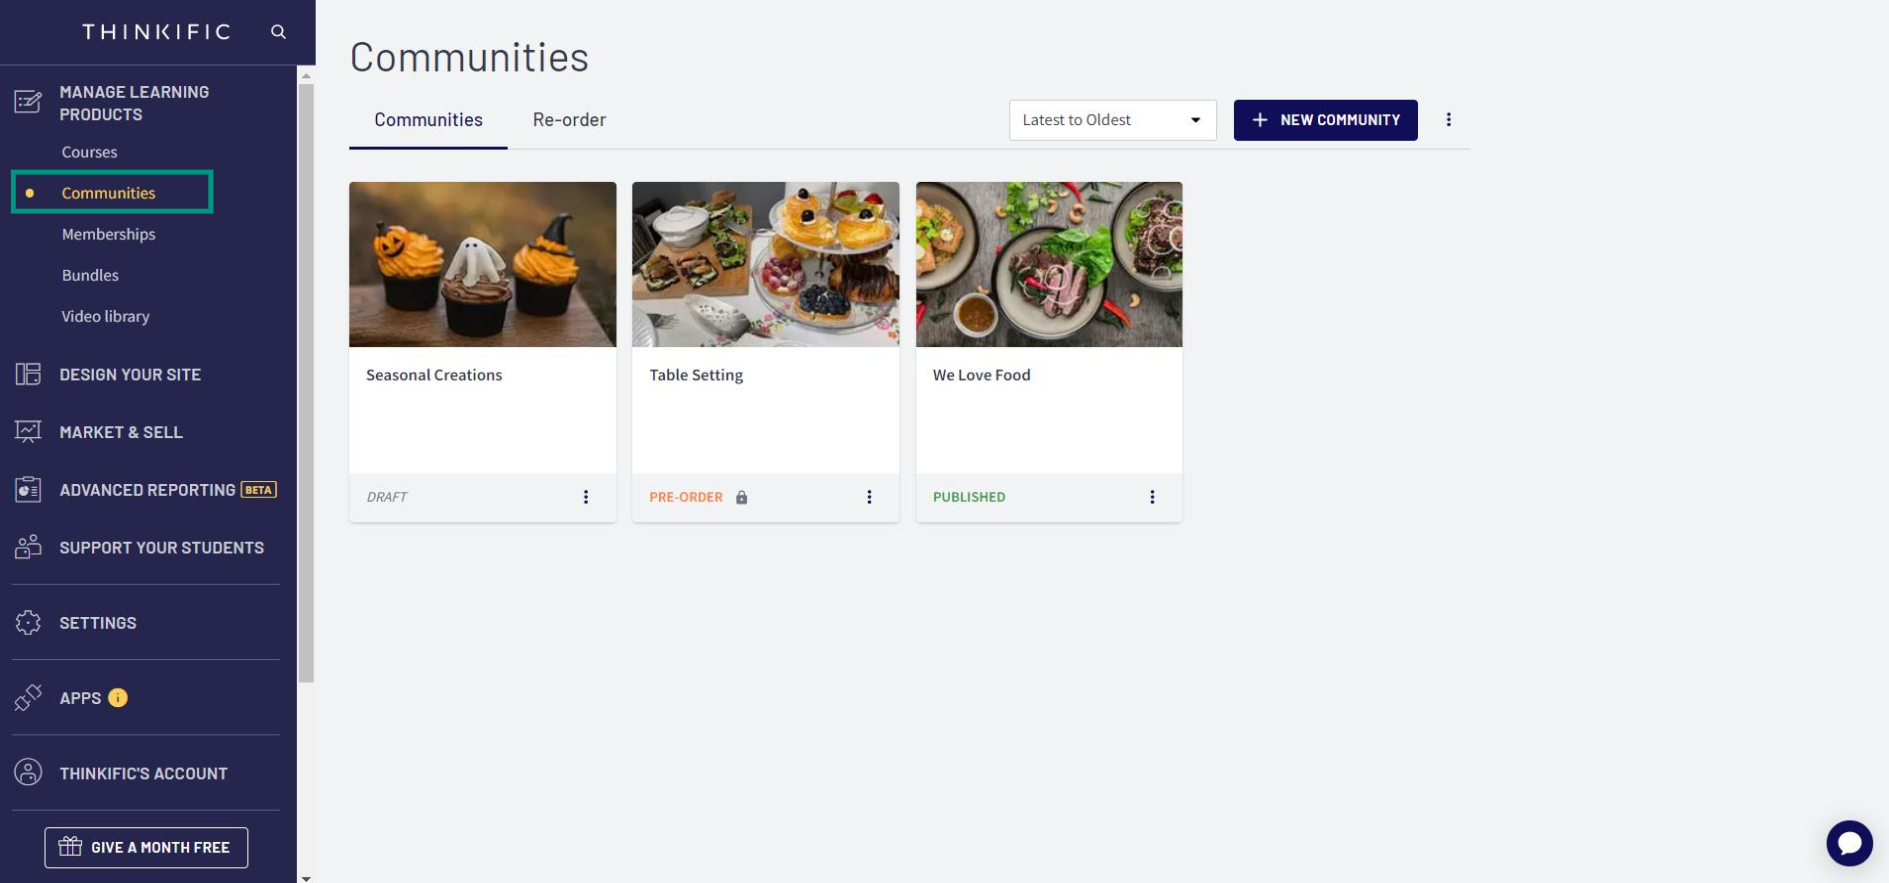Expand Market & Sell section

tap(121, 432)
